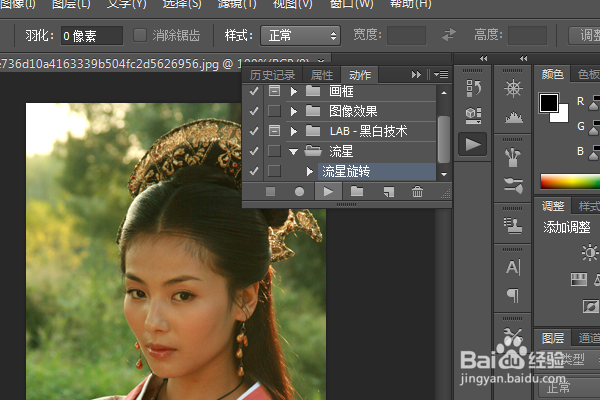Expand hidden panel tabs with double arrows
The width and height of the screenshot is (600, 400).
pyautogui.click(x=416, y=75)
